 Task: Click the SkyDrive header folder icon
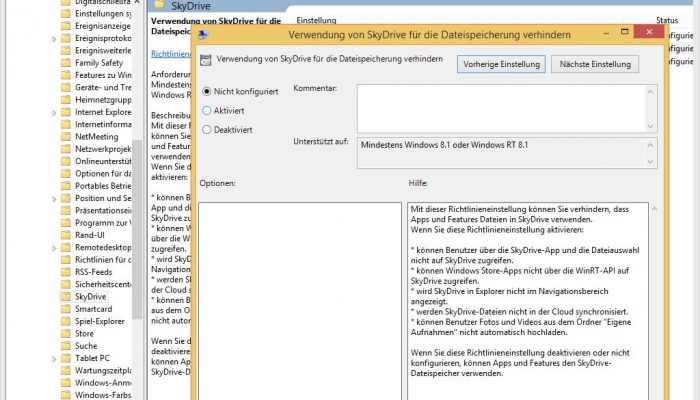point(159,5)
